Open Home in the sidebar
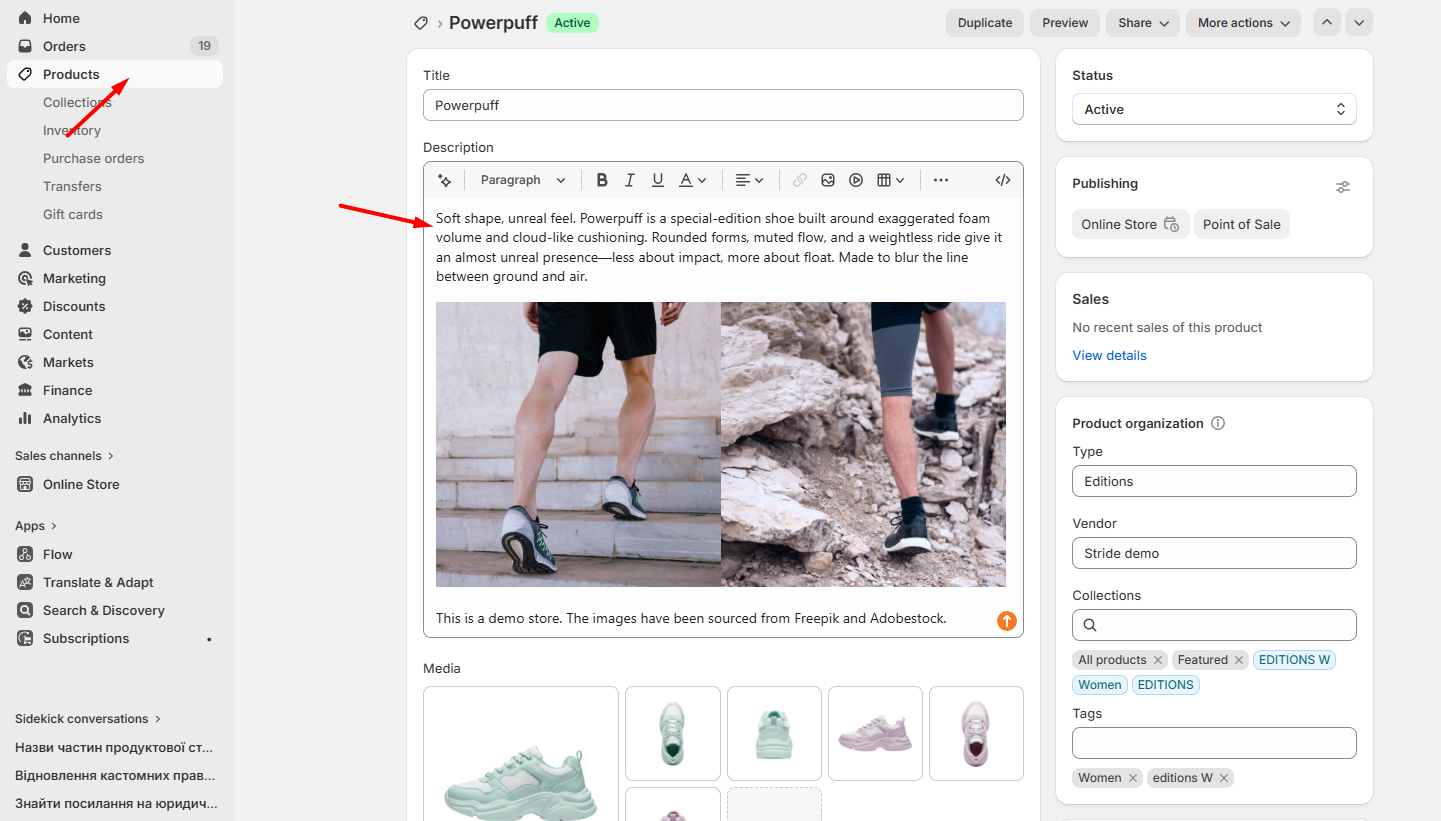This screenshot has width=1441, height=821. (115, 18)
